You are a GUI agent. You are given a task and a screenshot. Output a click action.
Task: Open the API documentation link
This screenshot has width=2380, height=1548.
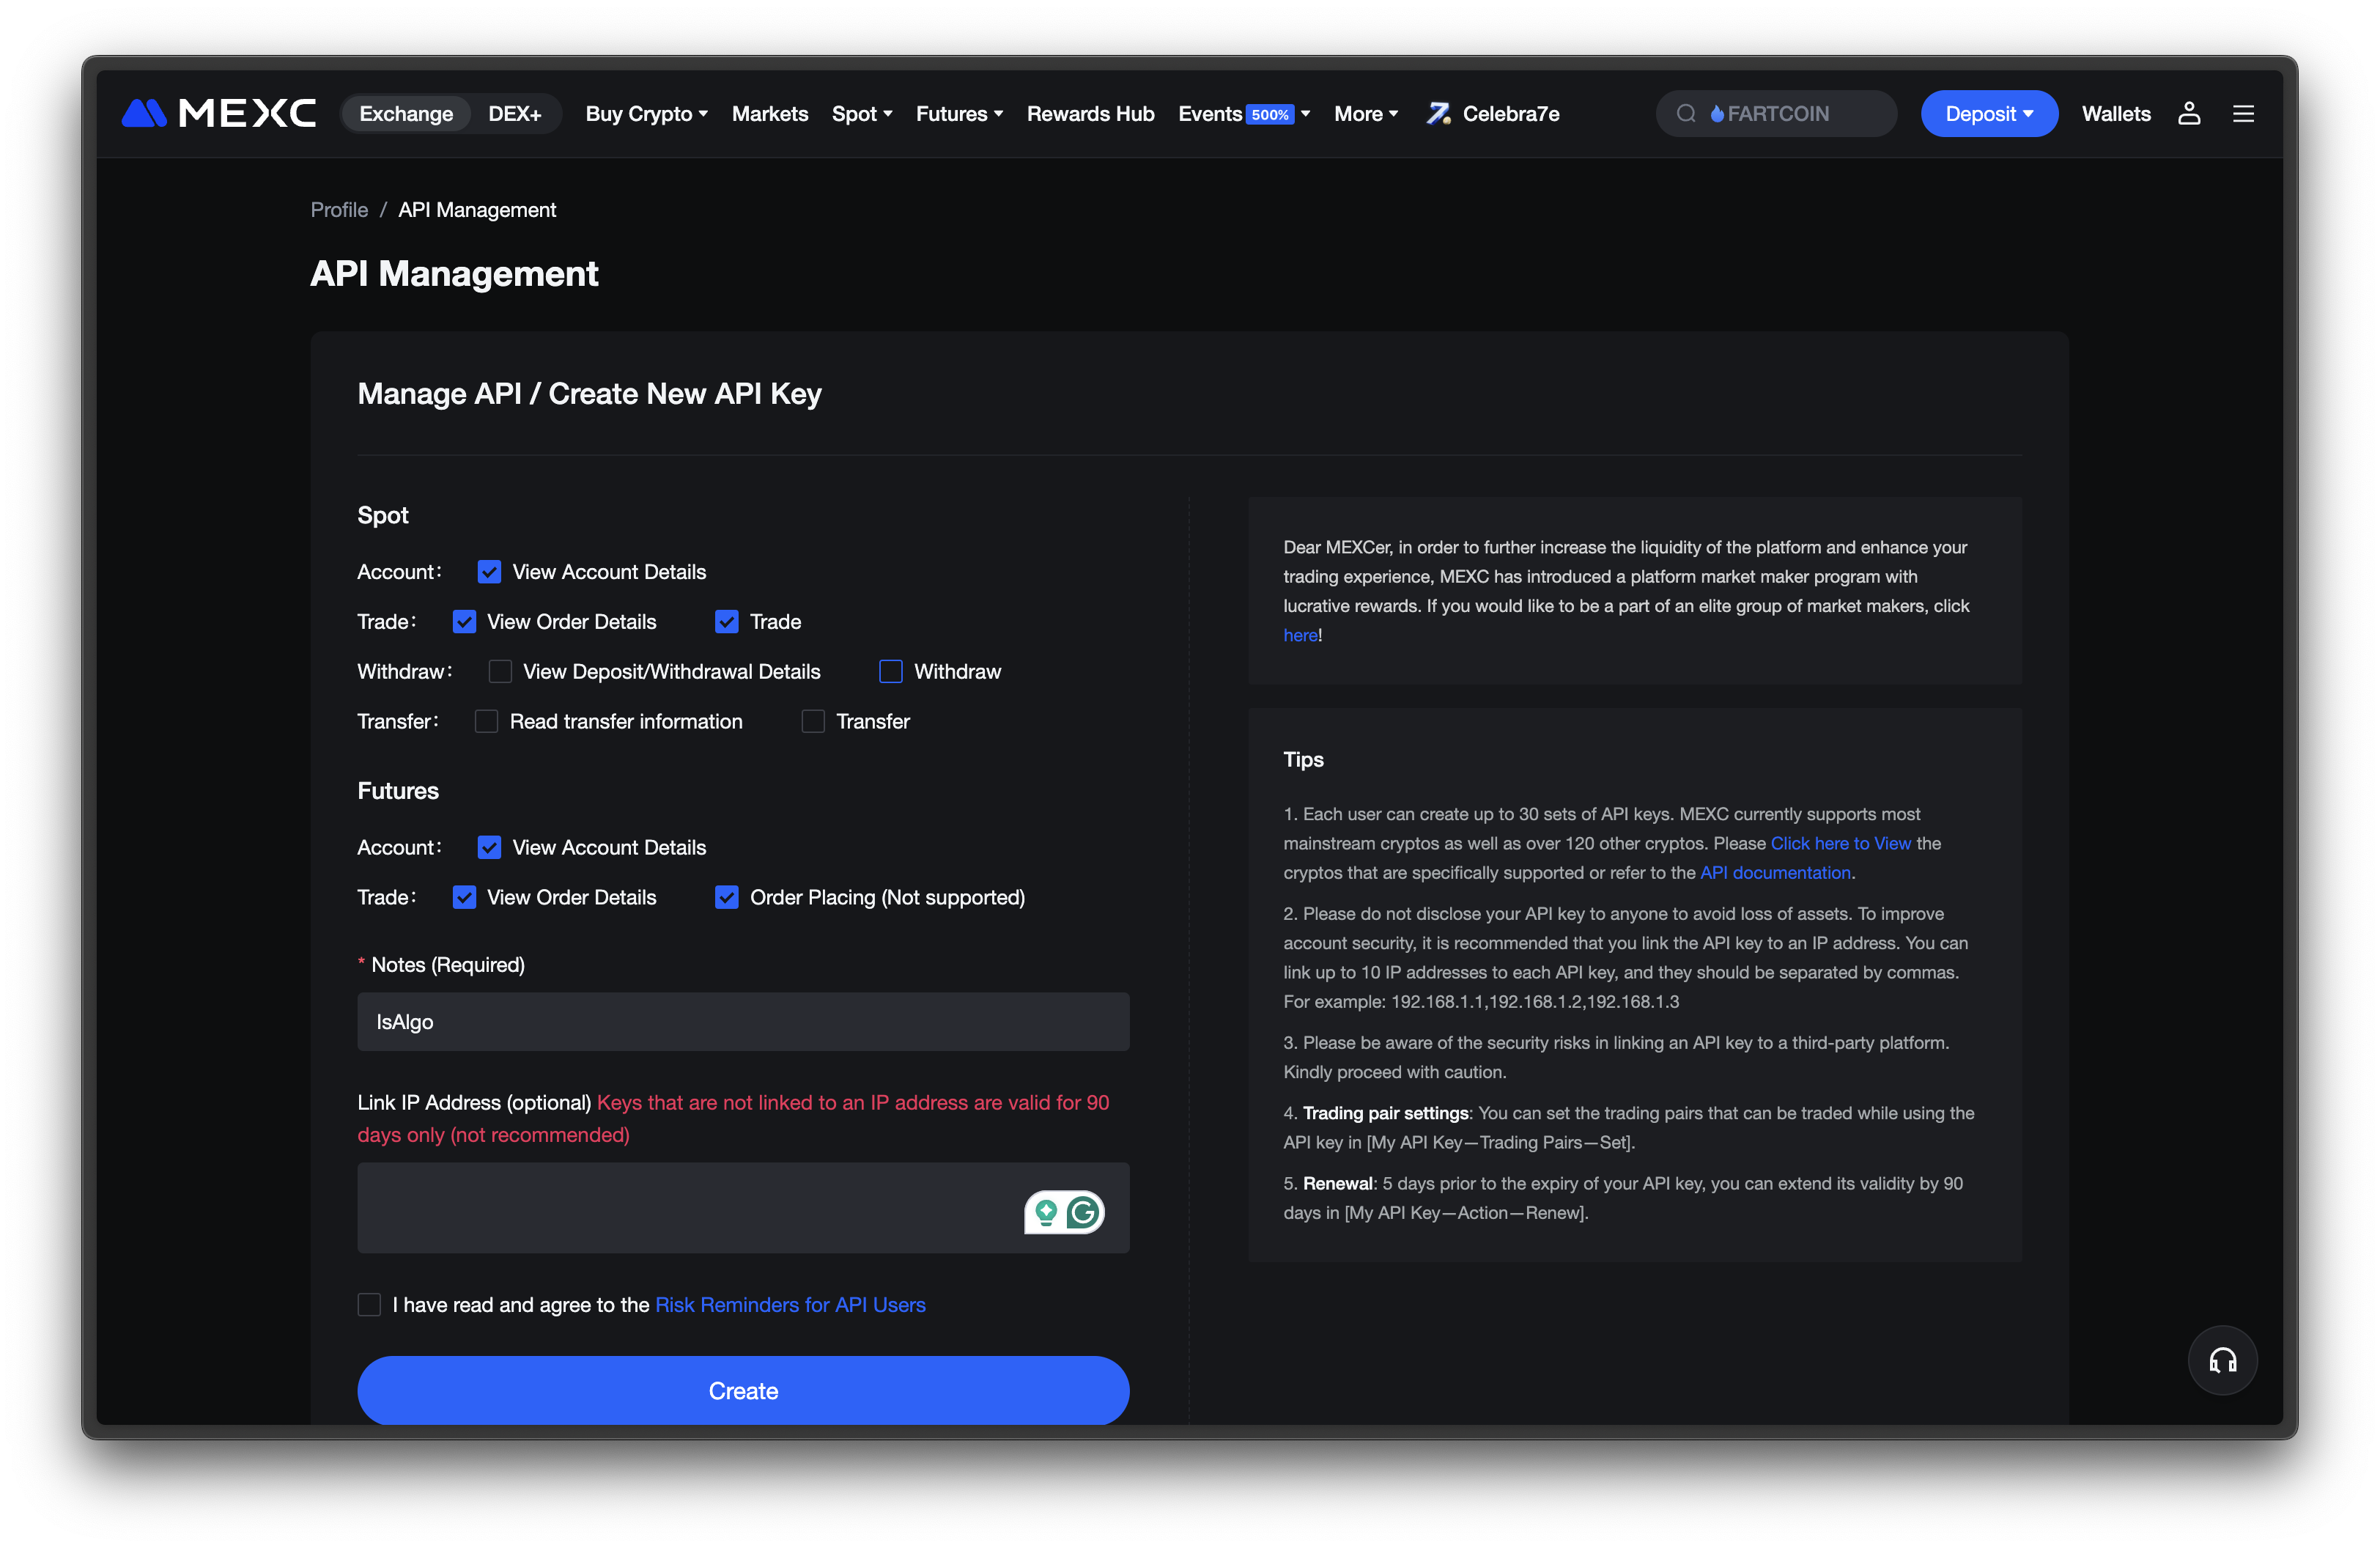coord(1775,872)
